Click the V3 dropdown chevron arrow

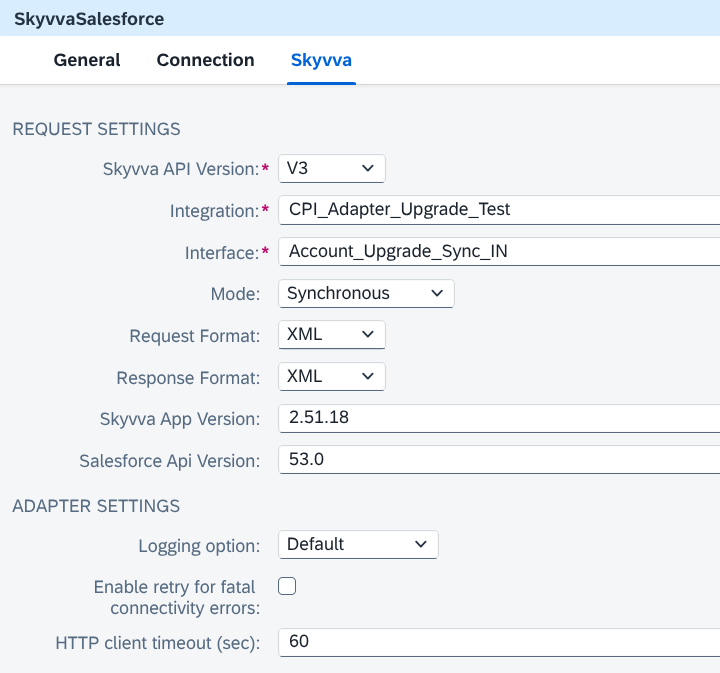(367, 168)
